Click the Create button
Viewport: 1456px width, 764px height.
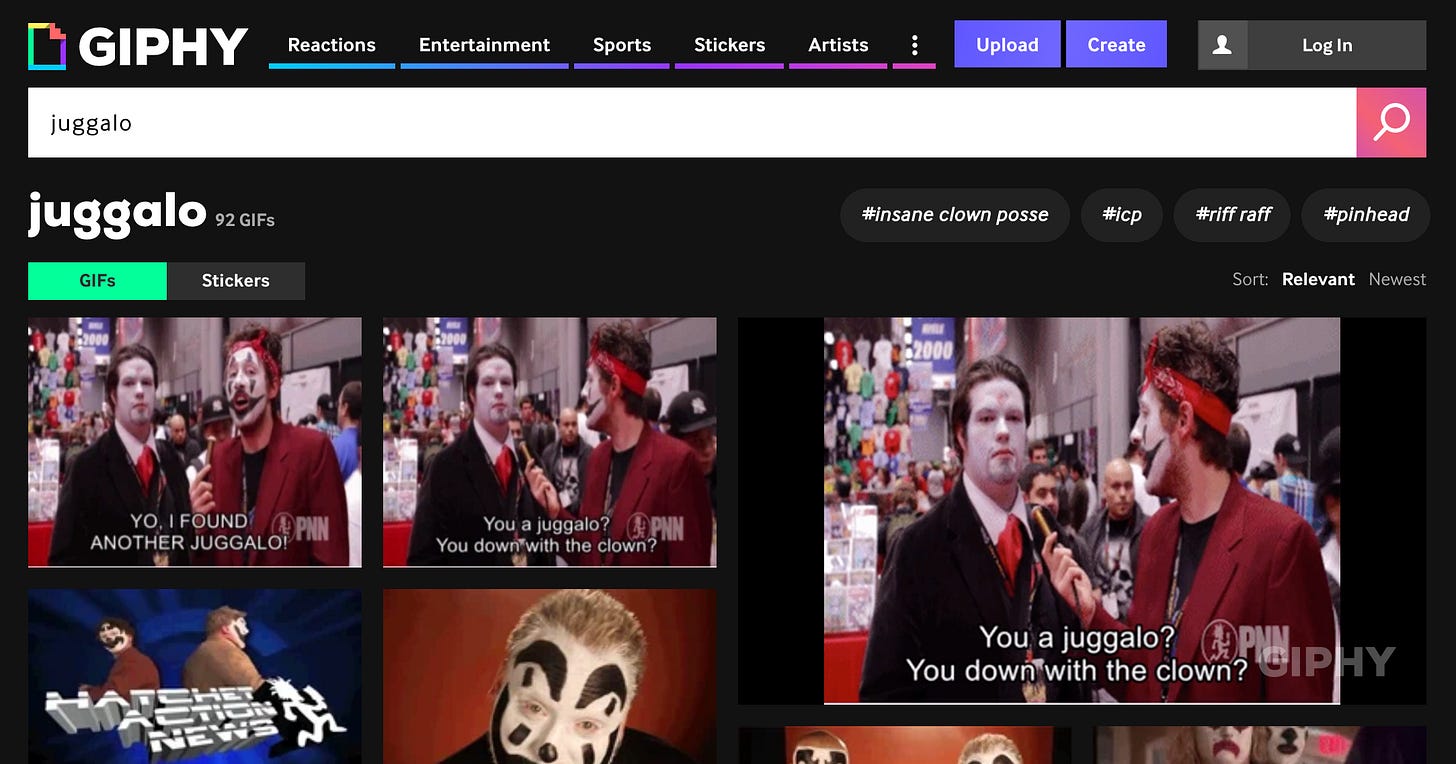[x=1116, y=44]
